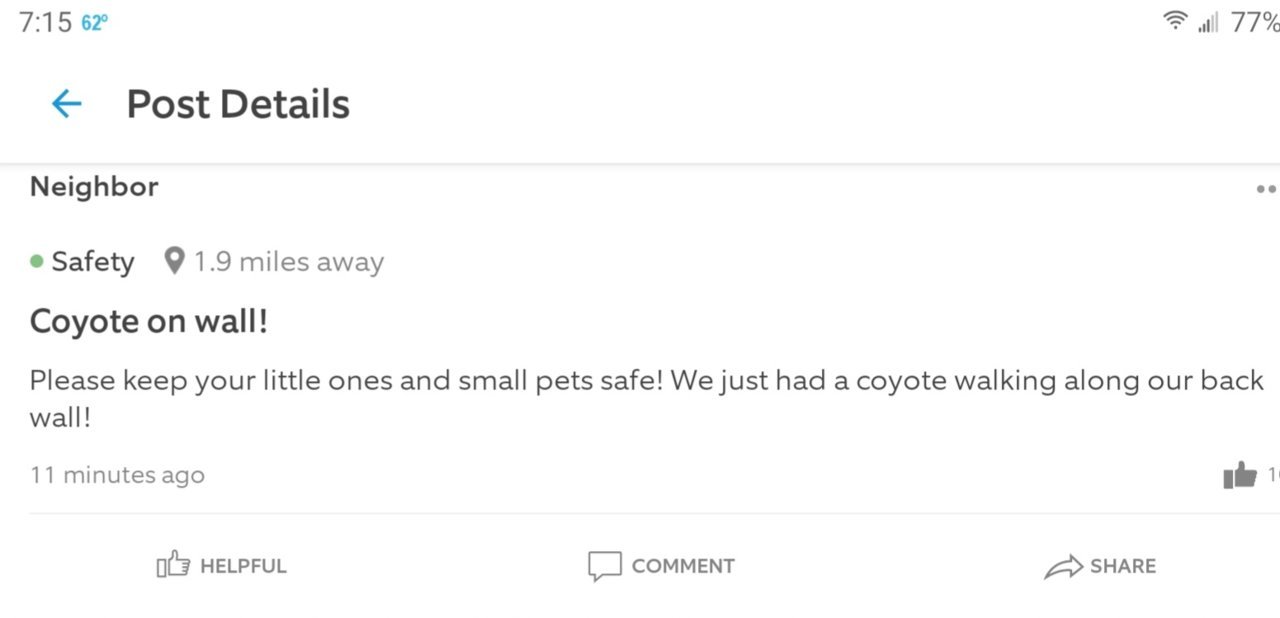Mark the post as HELPFUL

243,566
